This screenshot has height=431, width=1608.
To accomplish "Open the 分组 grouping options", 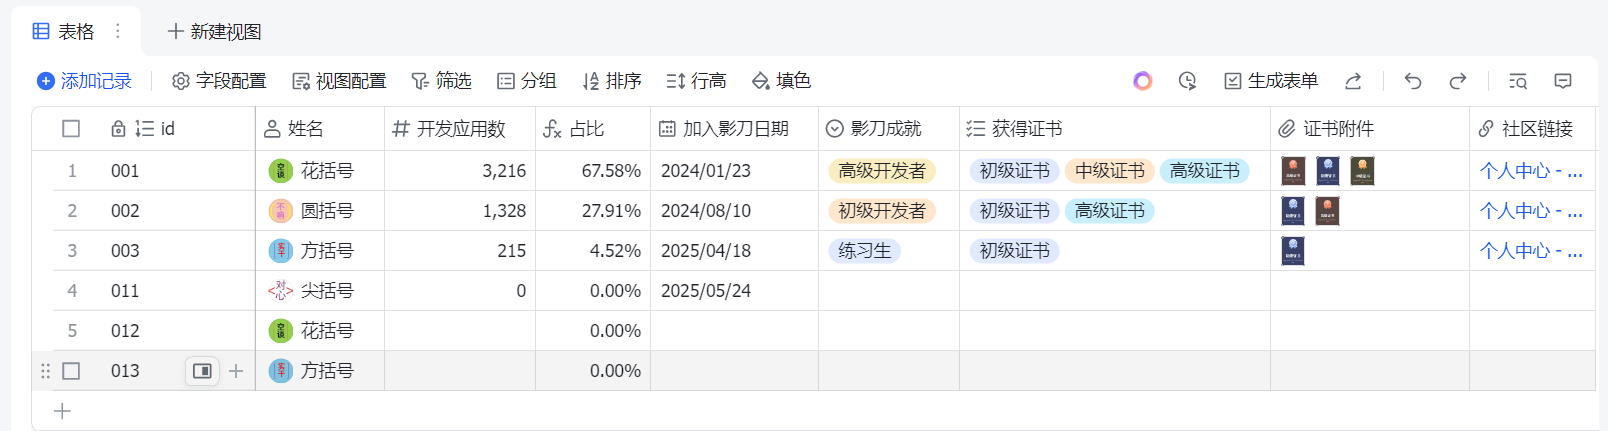I will (x=526, y=81).
